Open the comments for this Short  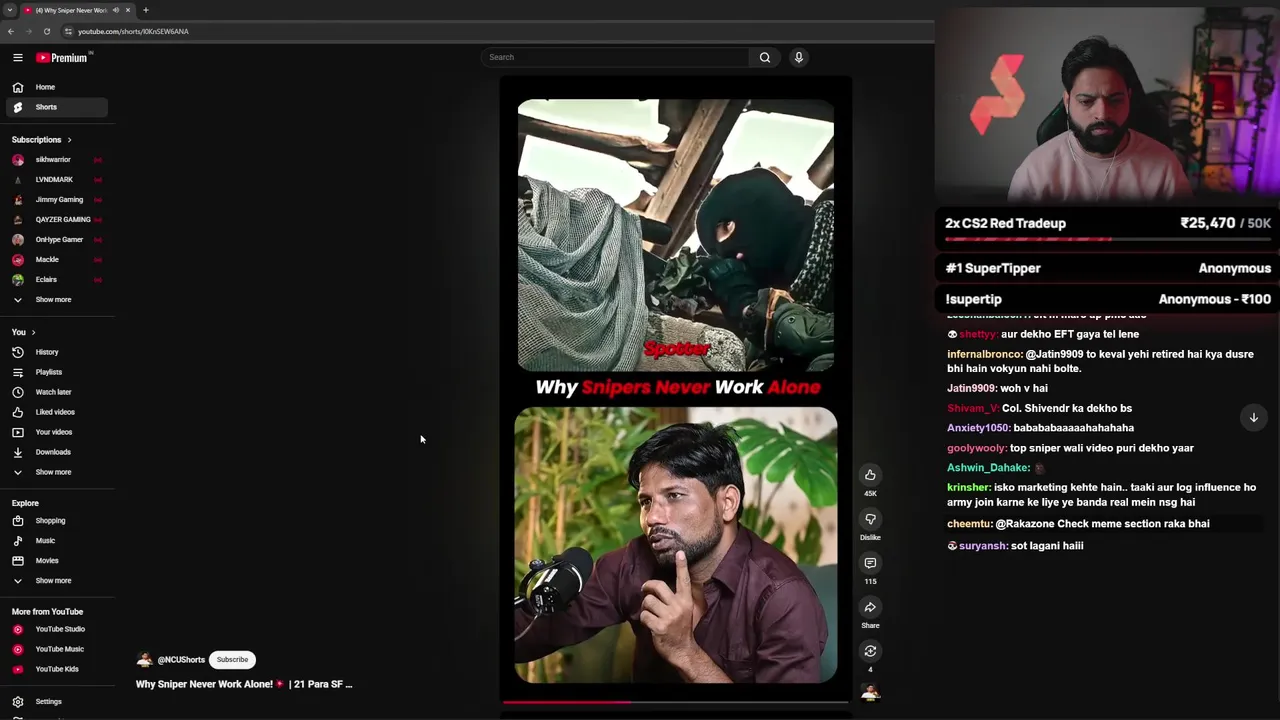[x=870, y=563]
